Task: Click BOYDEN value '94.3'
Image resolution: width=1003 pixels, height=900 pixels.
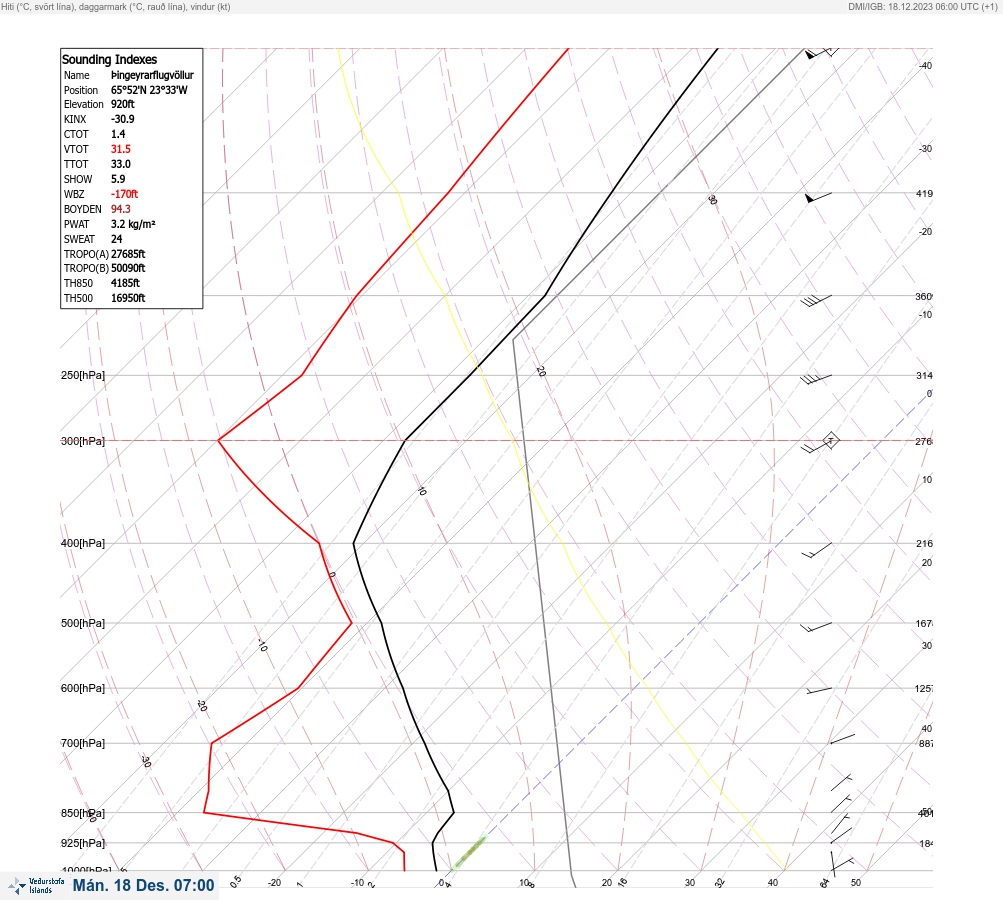Action: (120, 209)
